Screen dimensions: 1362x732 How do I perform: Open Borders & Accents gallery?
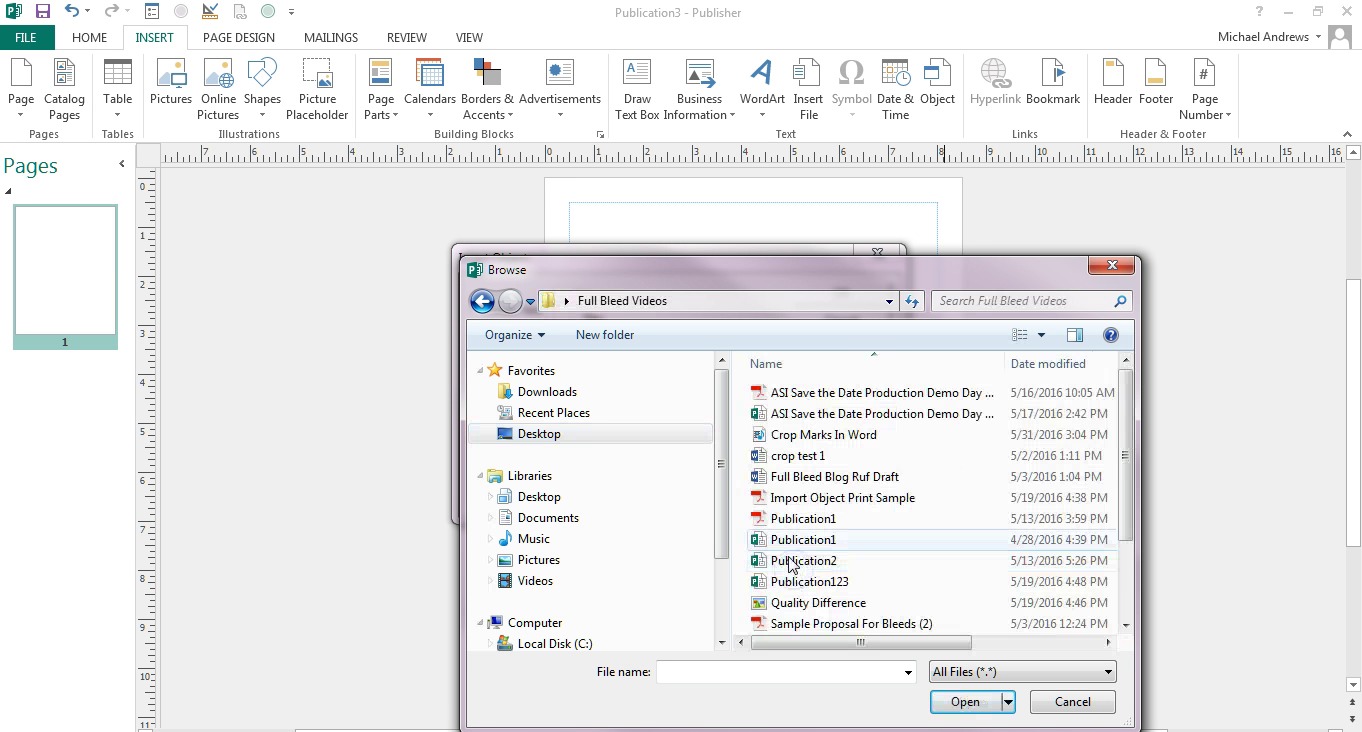[487, 90]
